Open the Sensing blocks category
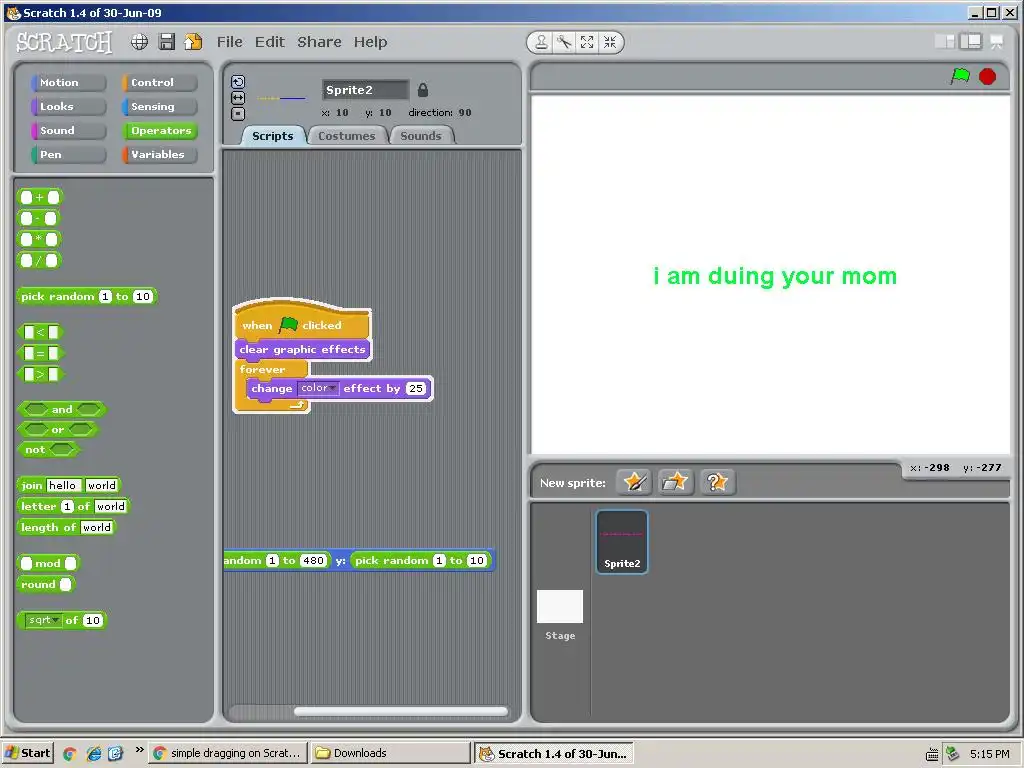This screenshot has width=1024, height=768. point(159,106)
